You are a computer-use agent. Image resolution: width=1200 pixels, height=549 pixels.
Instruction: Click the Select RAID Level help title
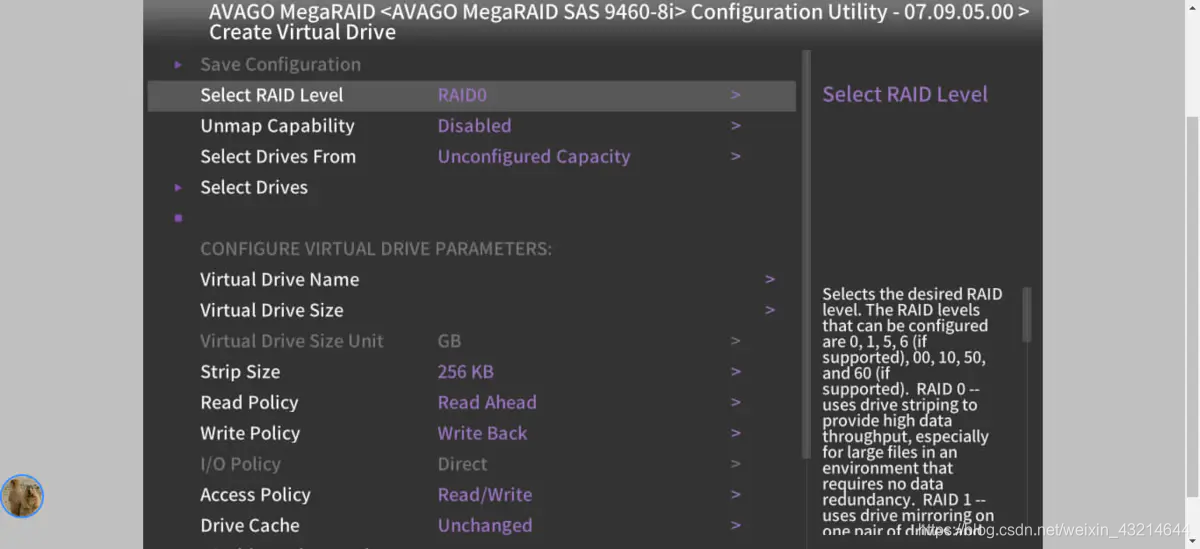coord(905,95)
